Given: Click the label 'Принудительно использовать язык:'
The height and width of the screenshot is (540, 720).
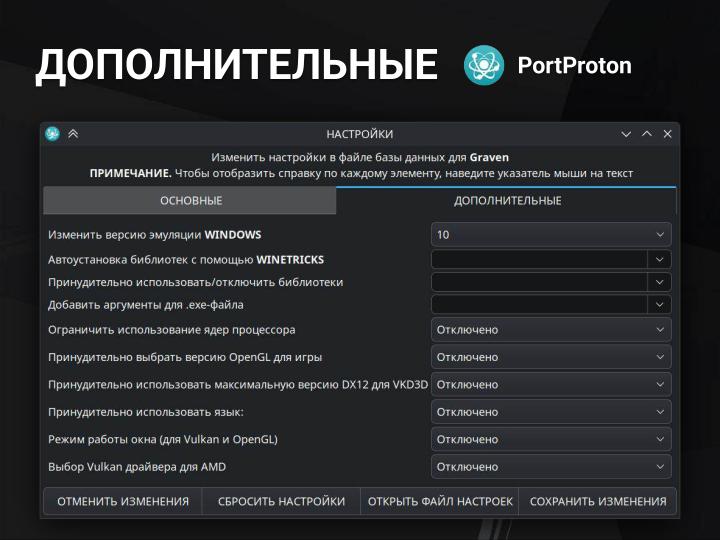Looking at the screenshot, I should pos(146,412).
